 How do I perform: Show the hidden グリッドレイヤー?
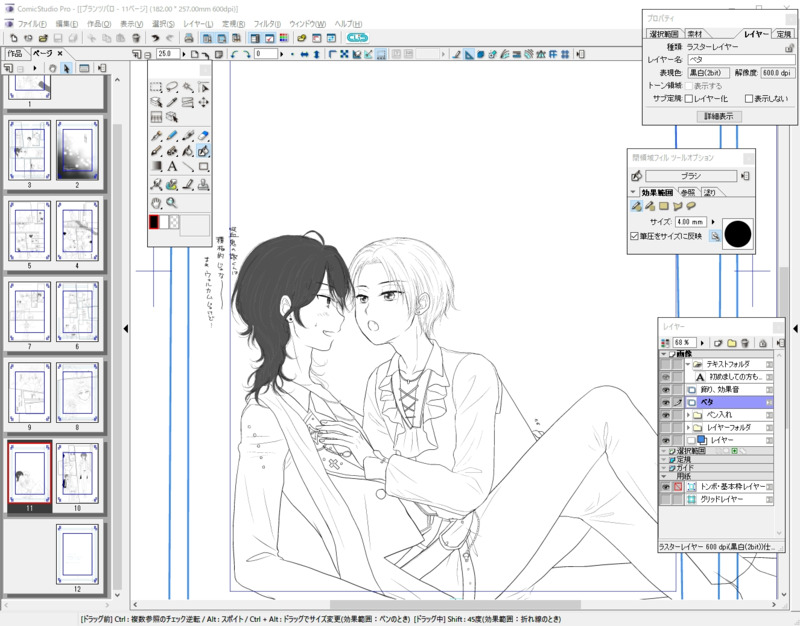click(665, 499)
